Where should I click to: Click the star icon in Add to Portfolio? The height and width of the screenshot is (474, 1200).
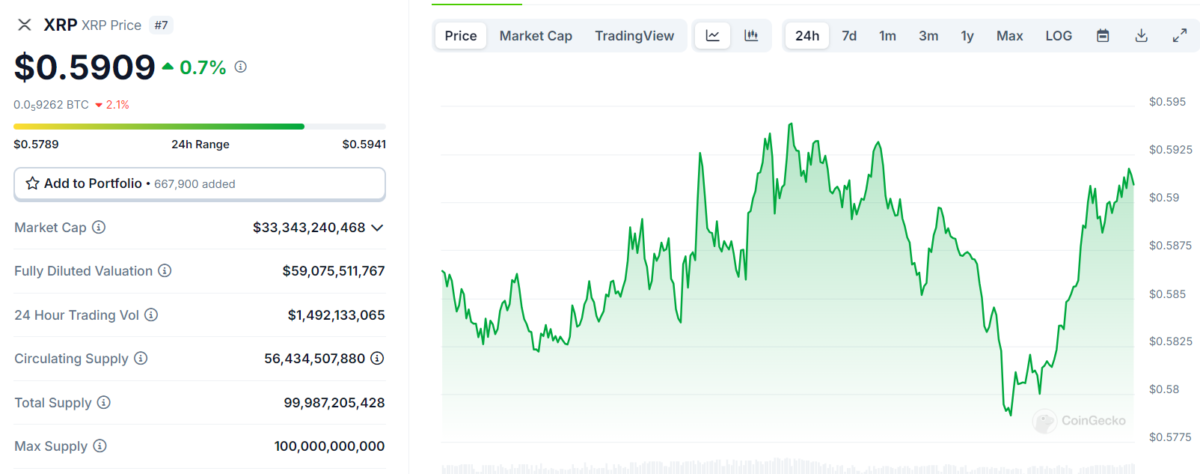pos(32,184)
